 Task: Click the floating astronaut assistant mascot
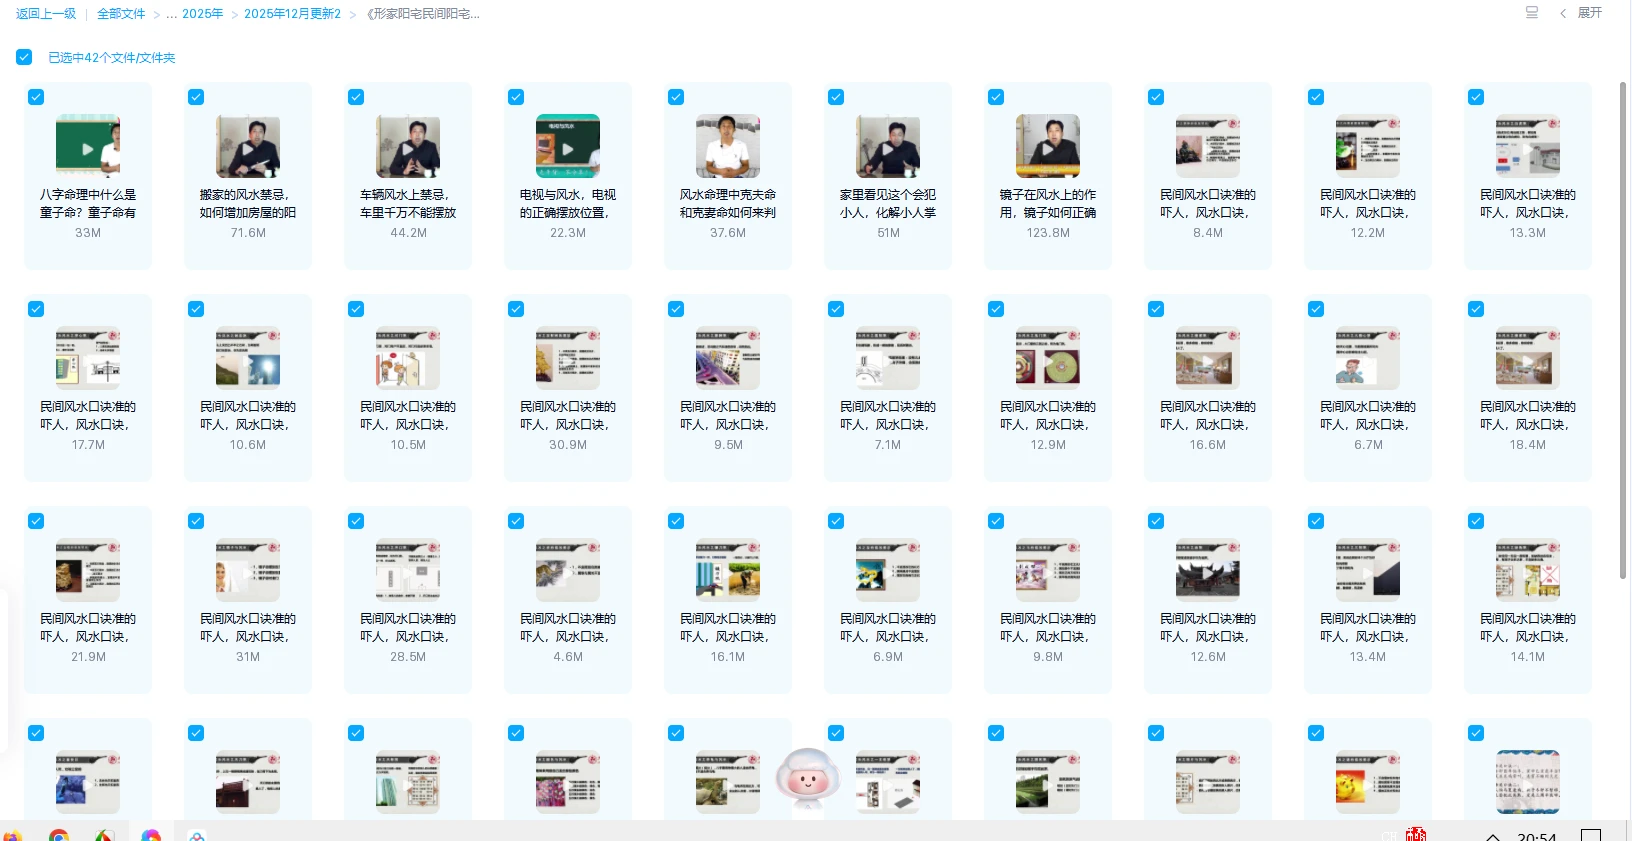[x=808, y=779]
